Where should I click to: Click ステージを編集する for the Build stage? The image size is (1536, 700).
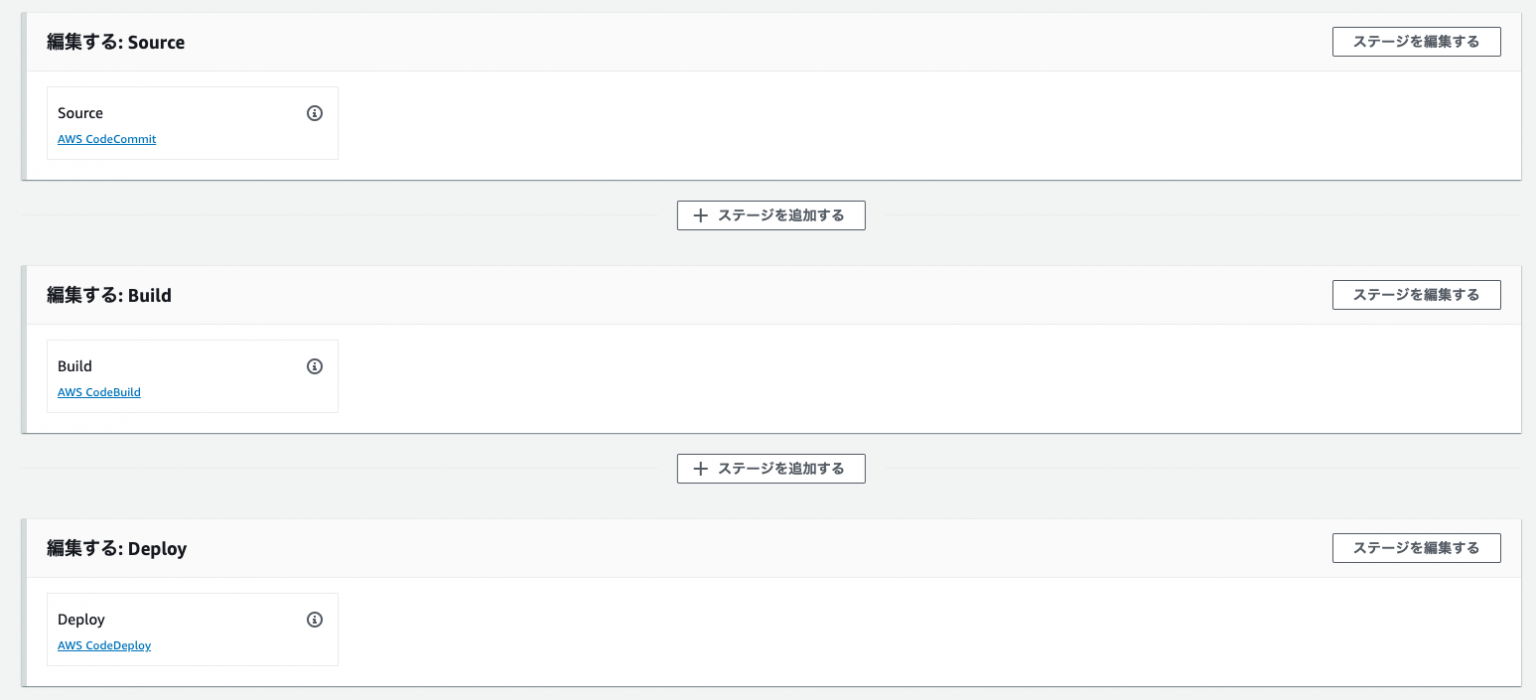pos(1416,294)
